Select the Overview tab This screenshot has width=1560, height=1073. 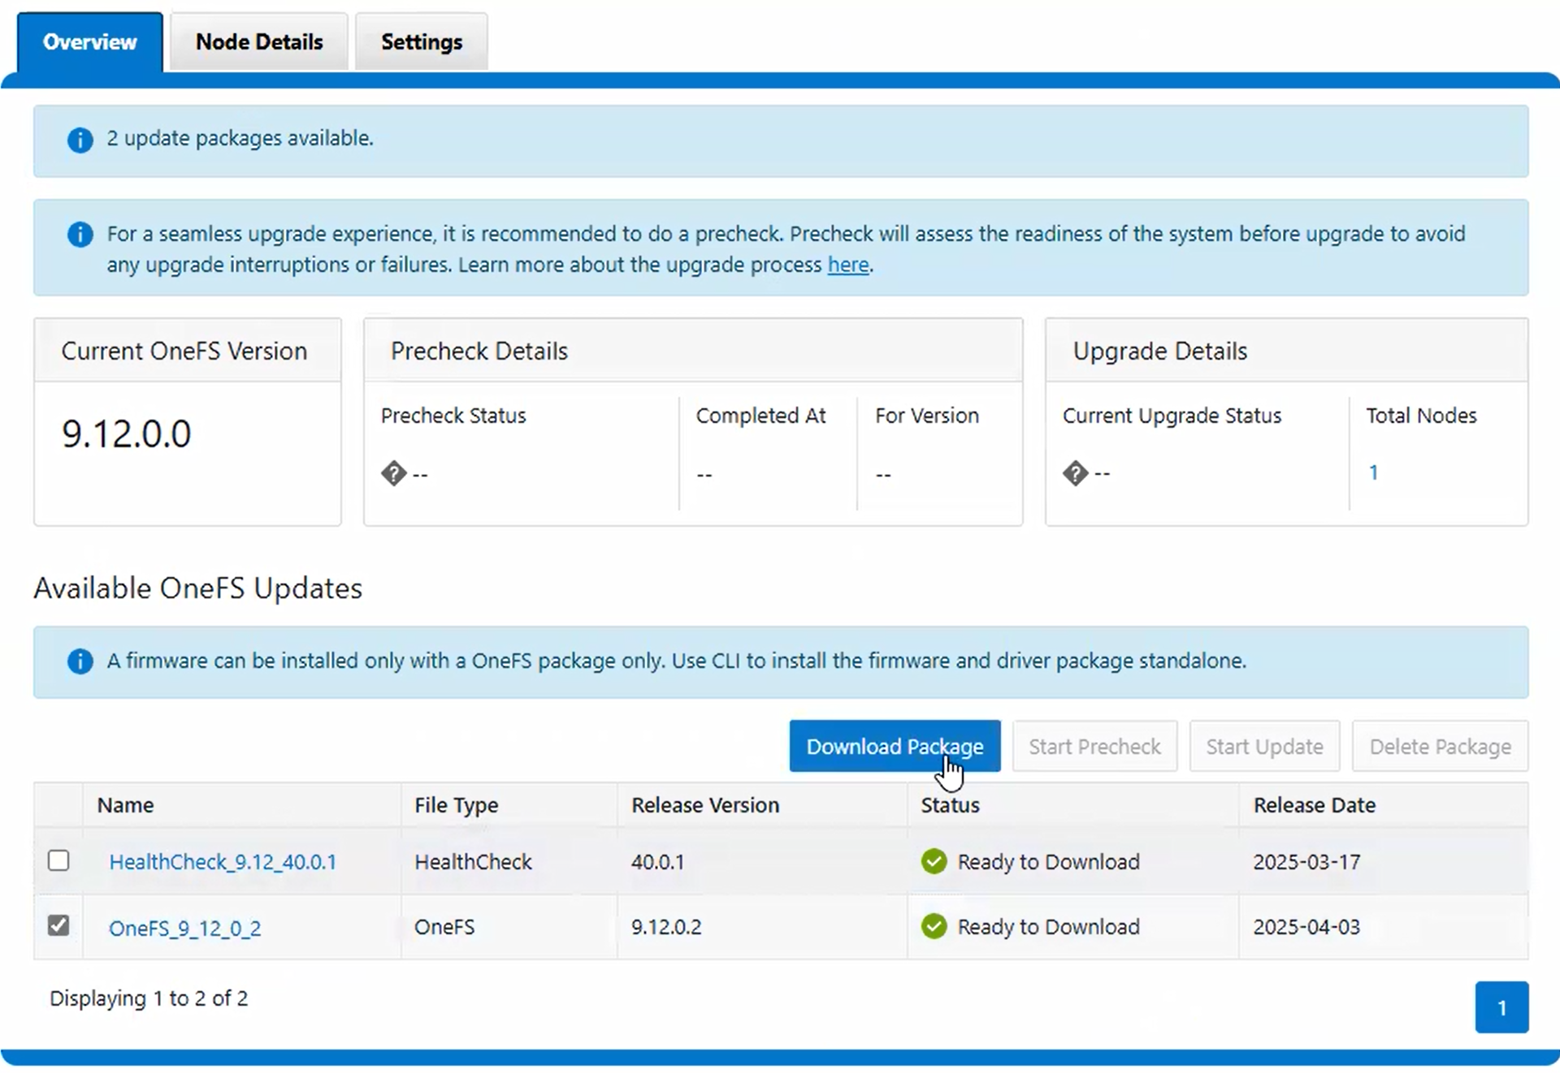tap(90, 42)
